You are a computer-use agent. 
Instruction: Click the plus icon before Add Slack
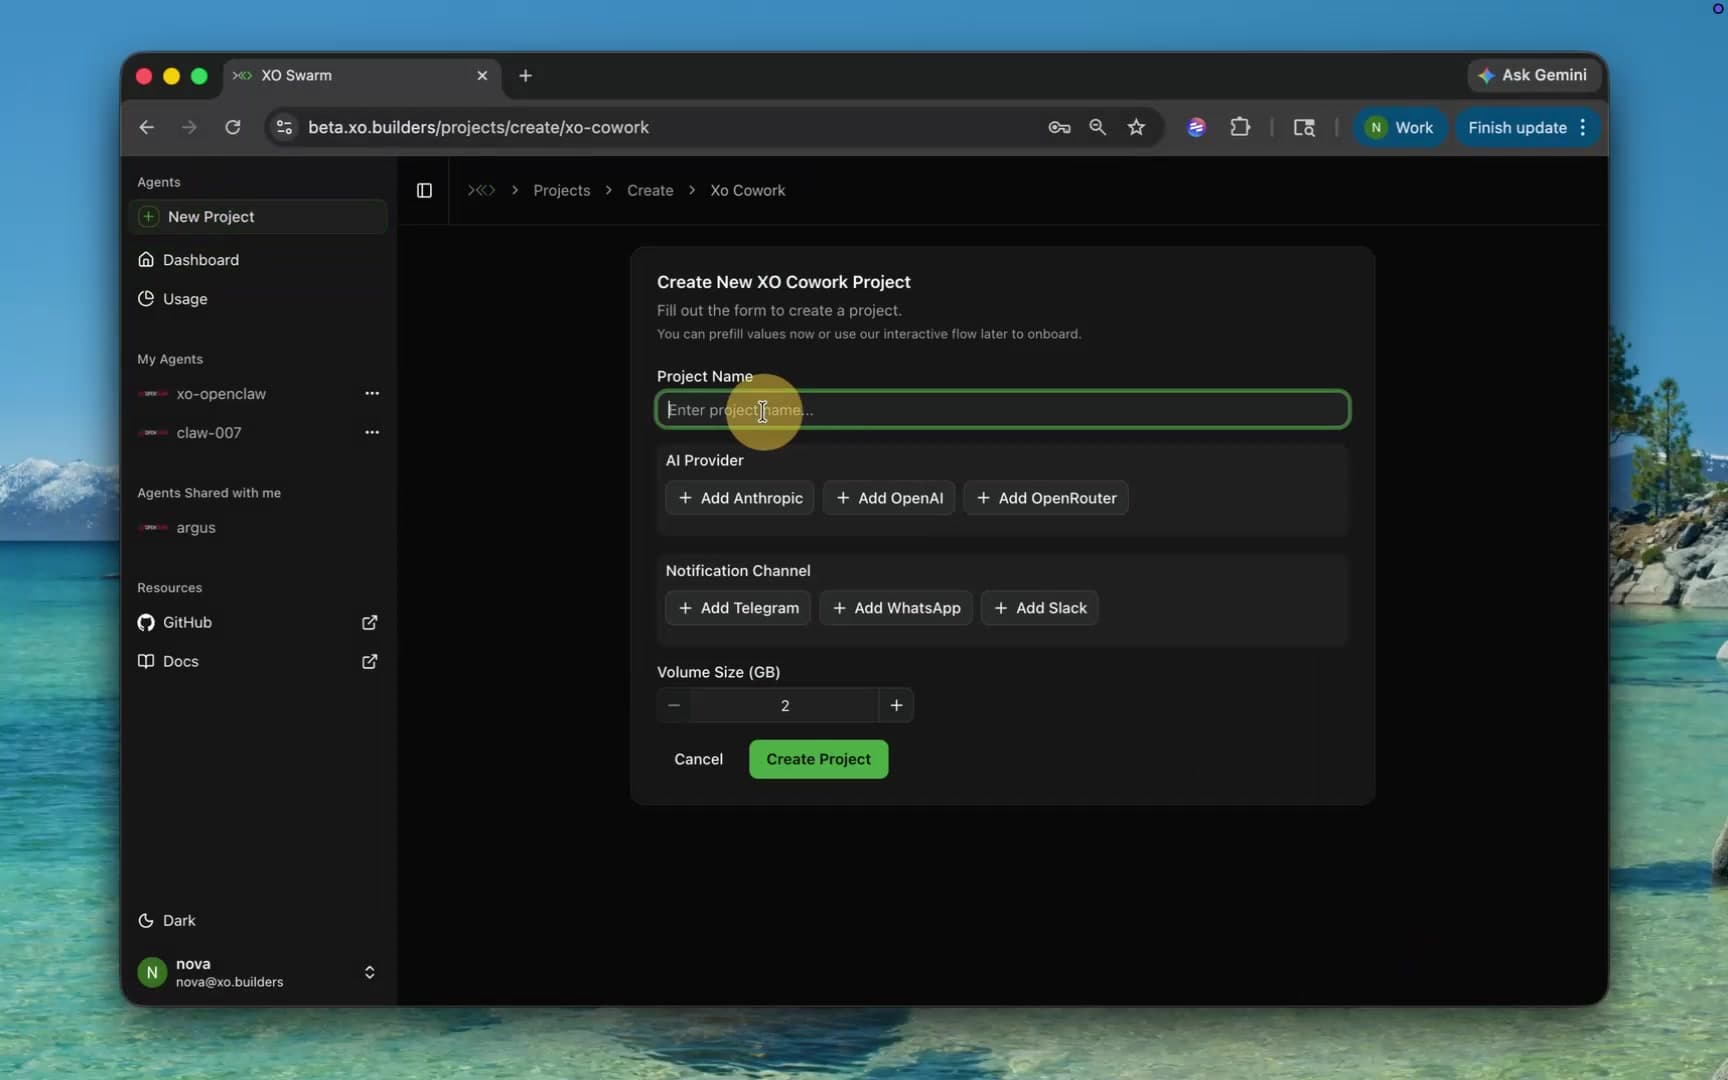pos(1001,608)
